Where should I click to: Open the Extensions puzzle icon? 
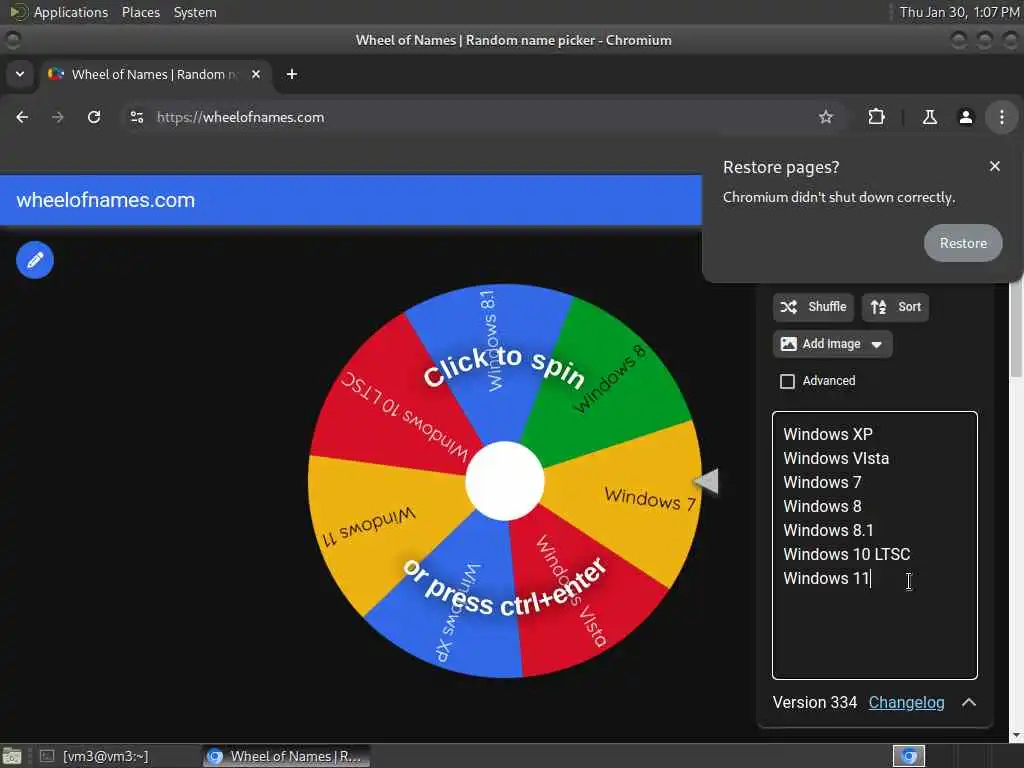[876, 118]
